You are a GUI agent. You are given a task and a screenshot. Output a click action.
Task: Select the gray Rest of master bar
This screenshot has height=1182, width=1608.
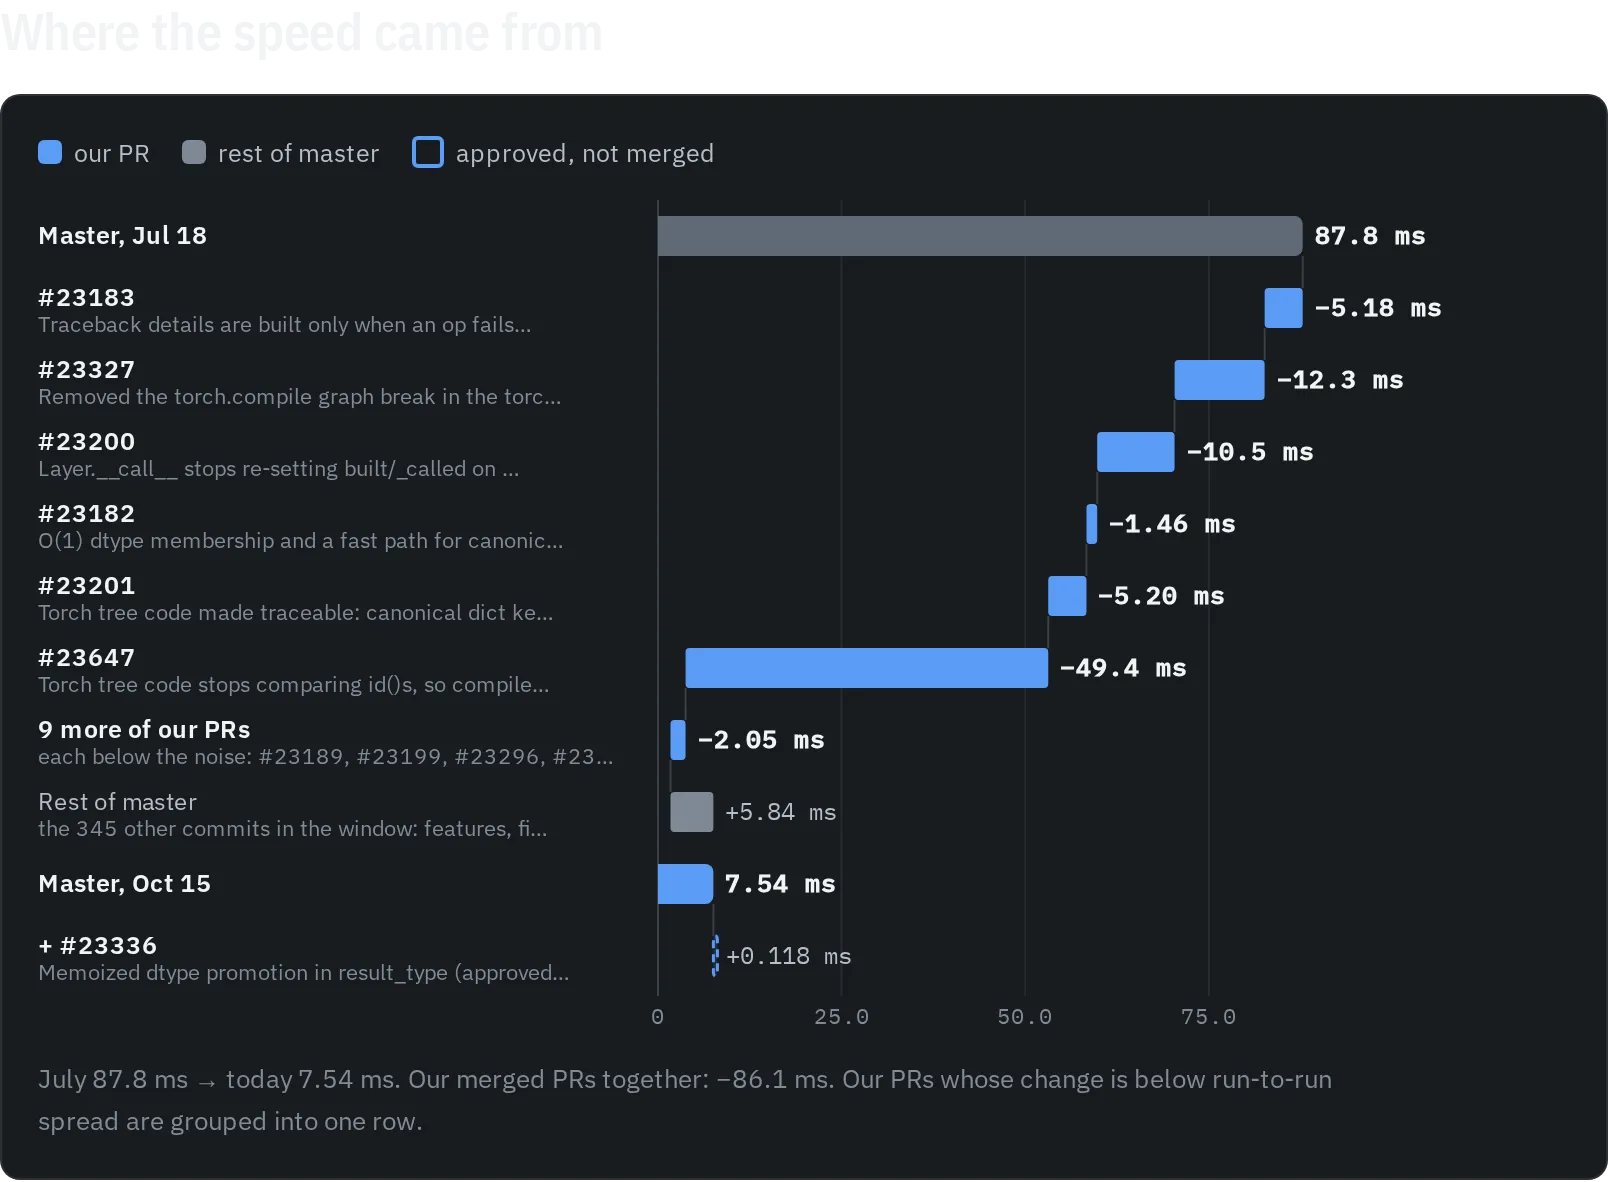coord(692,812)
